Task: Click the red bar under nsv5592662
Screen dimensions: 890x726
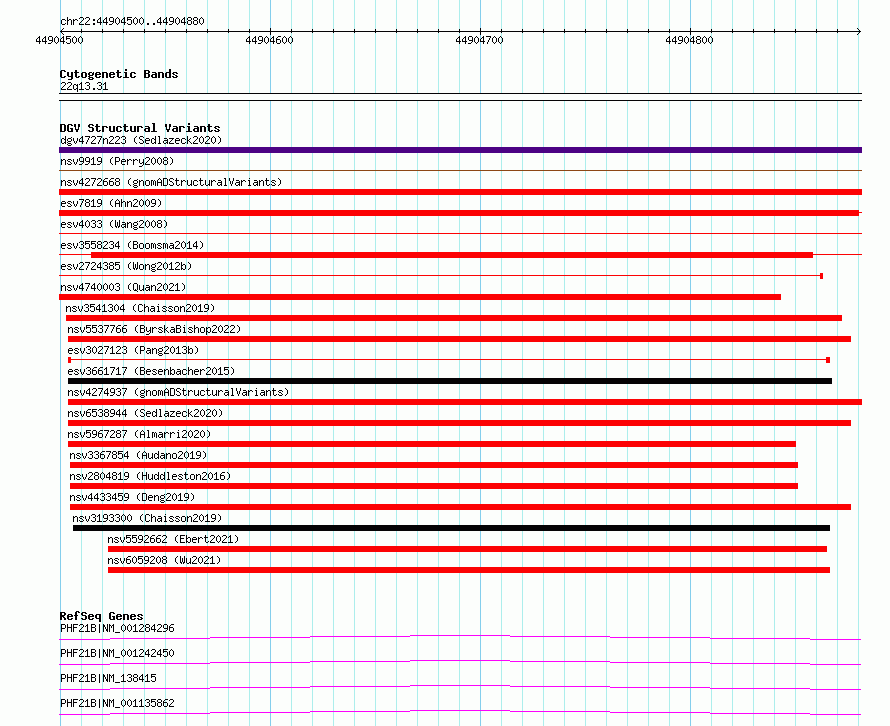Action: click(x=467, y=549)
